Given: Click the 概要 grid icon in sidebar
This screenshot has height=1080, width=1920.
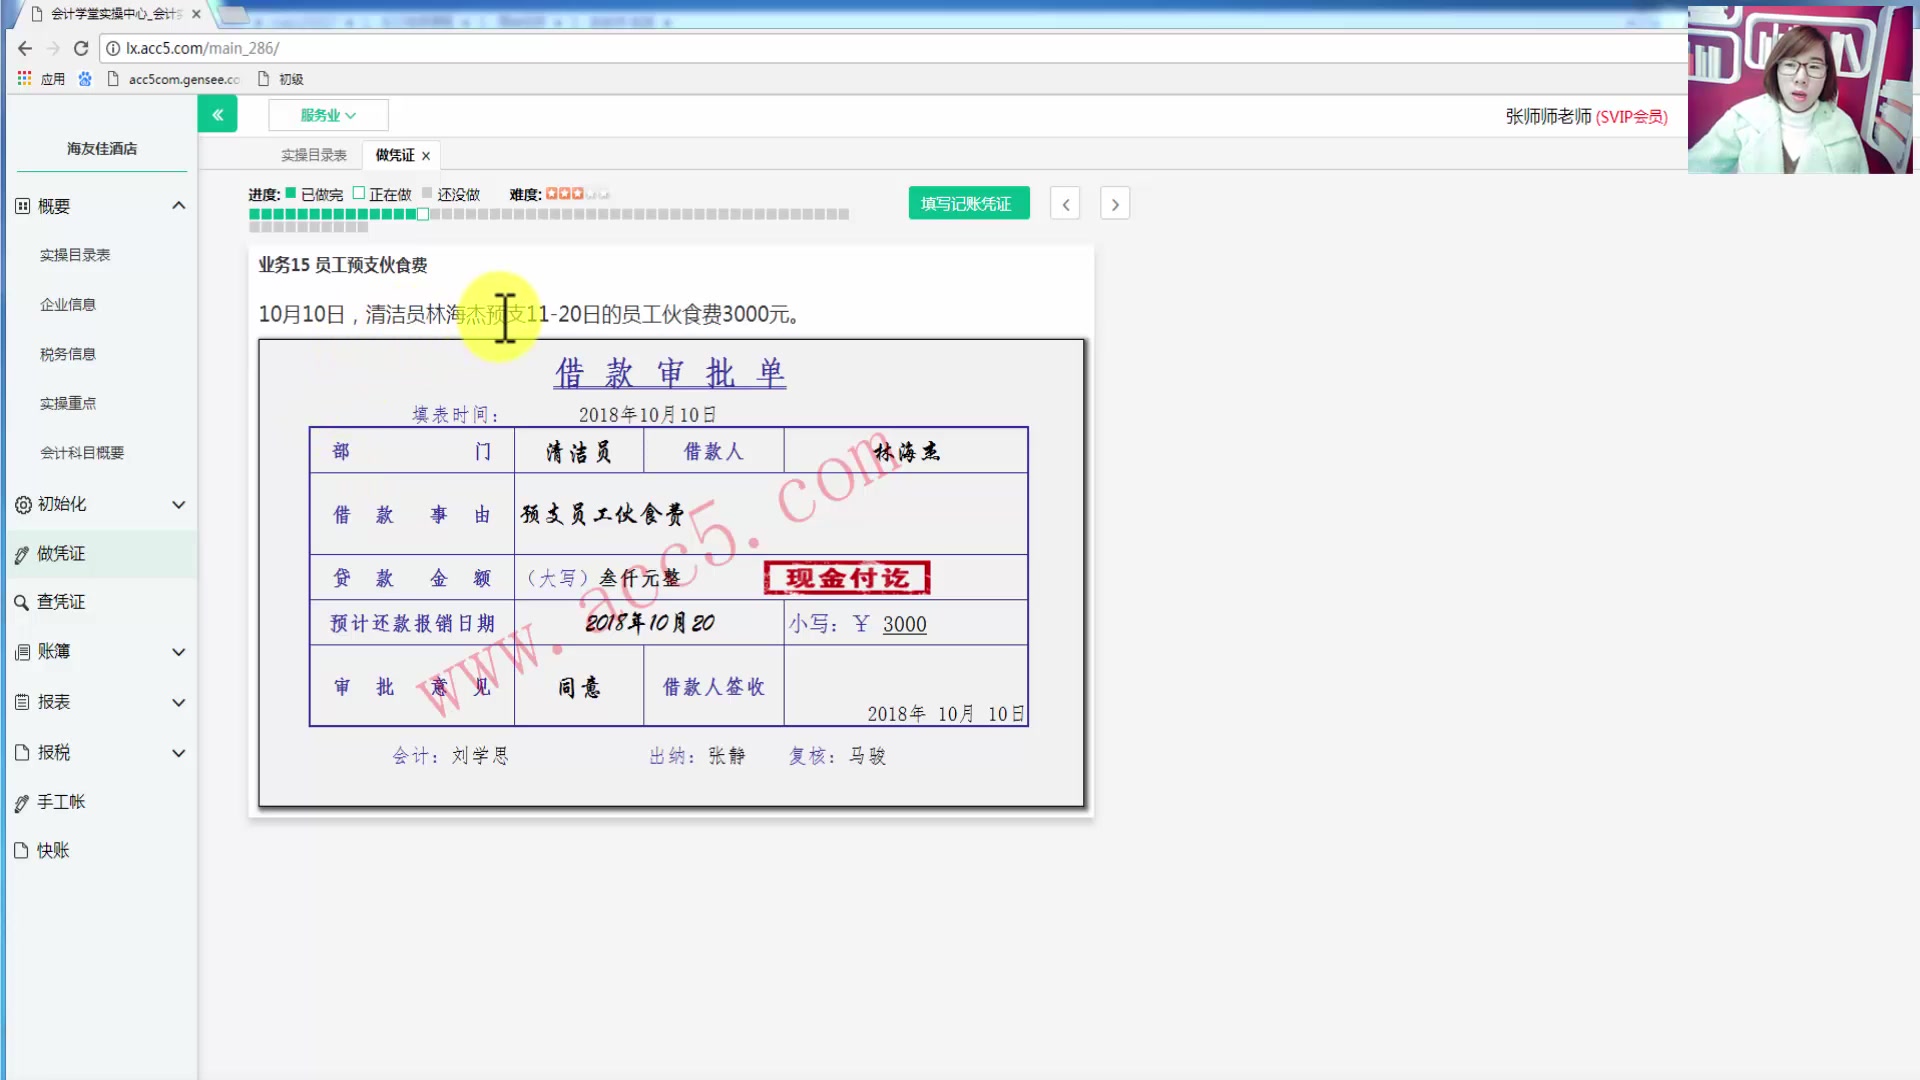Looking at the screenshot, I should (23, 206).
